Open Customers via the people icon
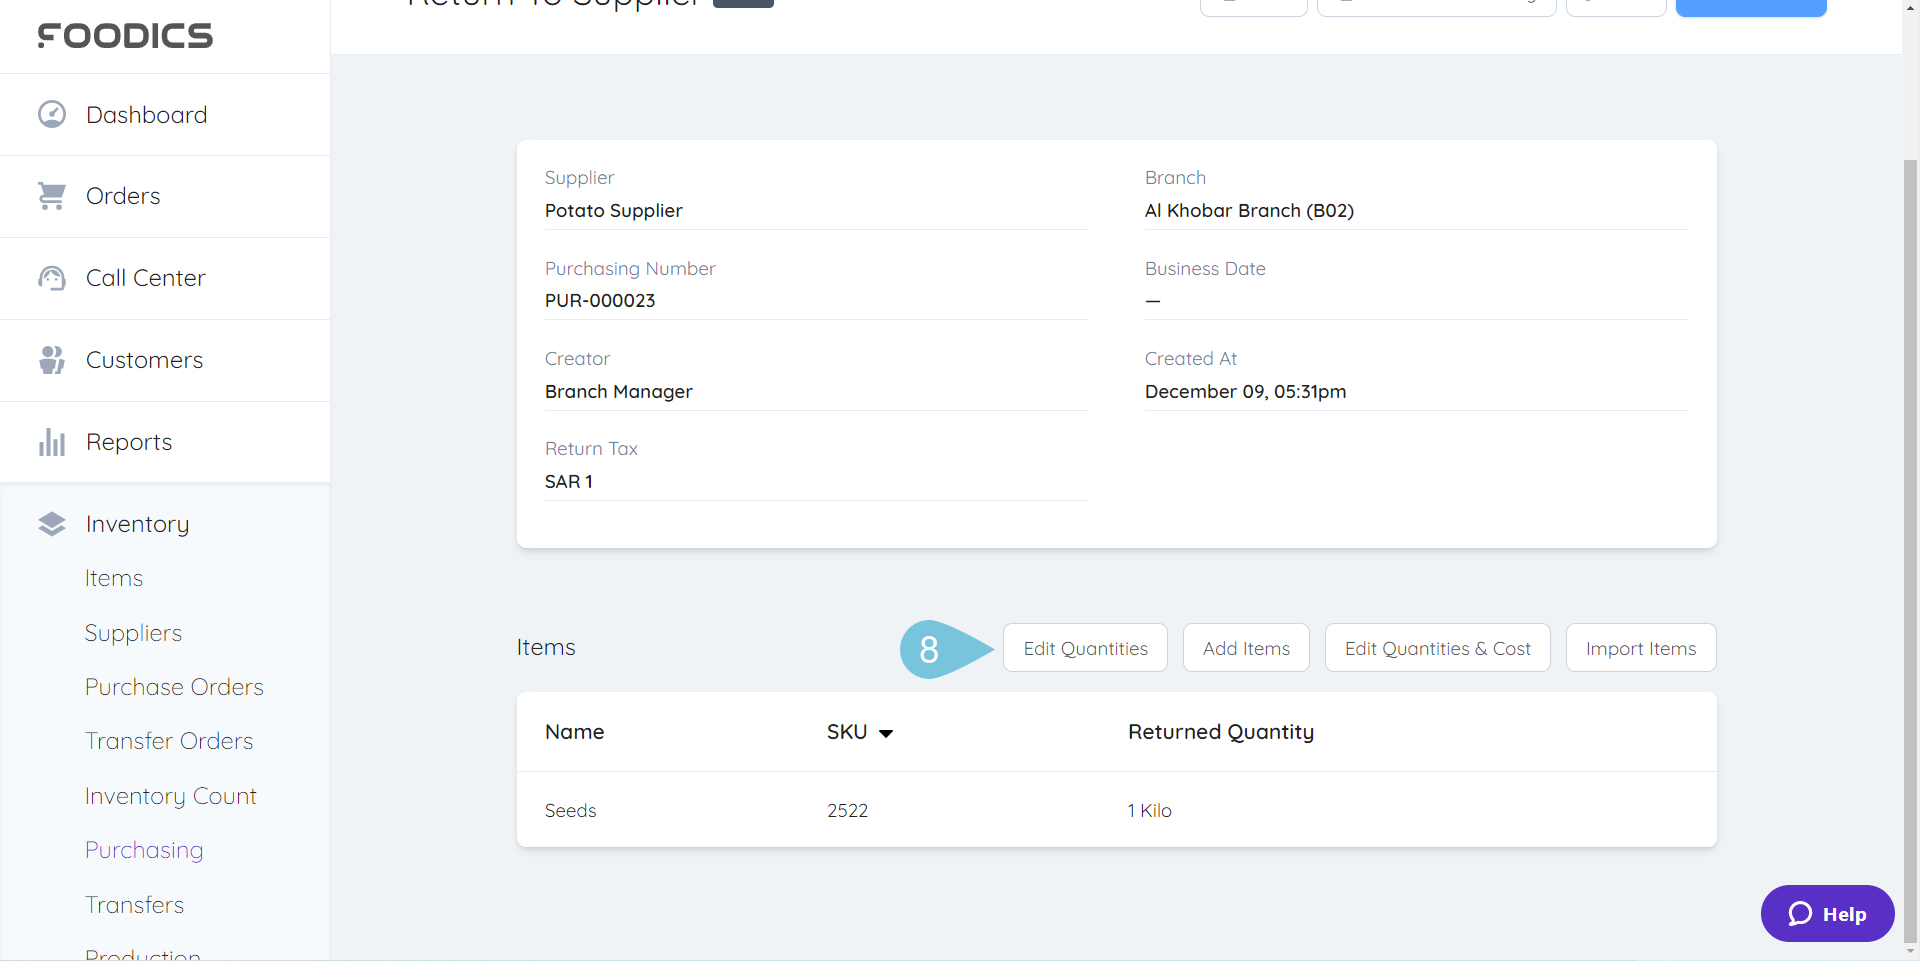The height and width of the screenshot is (961, 1920). pos(51,359)
